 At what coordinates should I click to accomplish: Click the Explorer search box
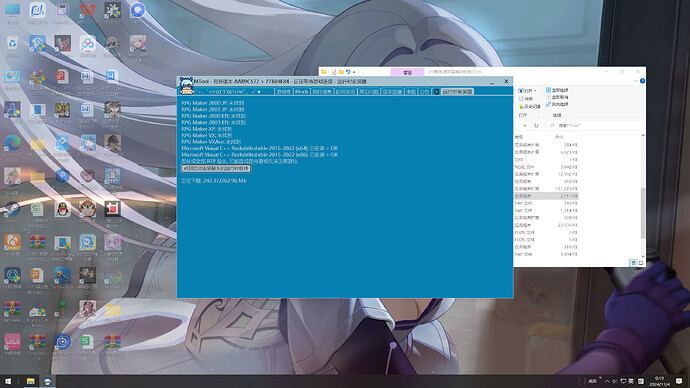594,125
